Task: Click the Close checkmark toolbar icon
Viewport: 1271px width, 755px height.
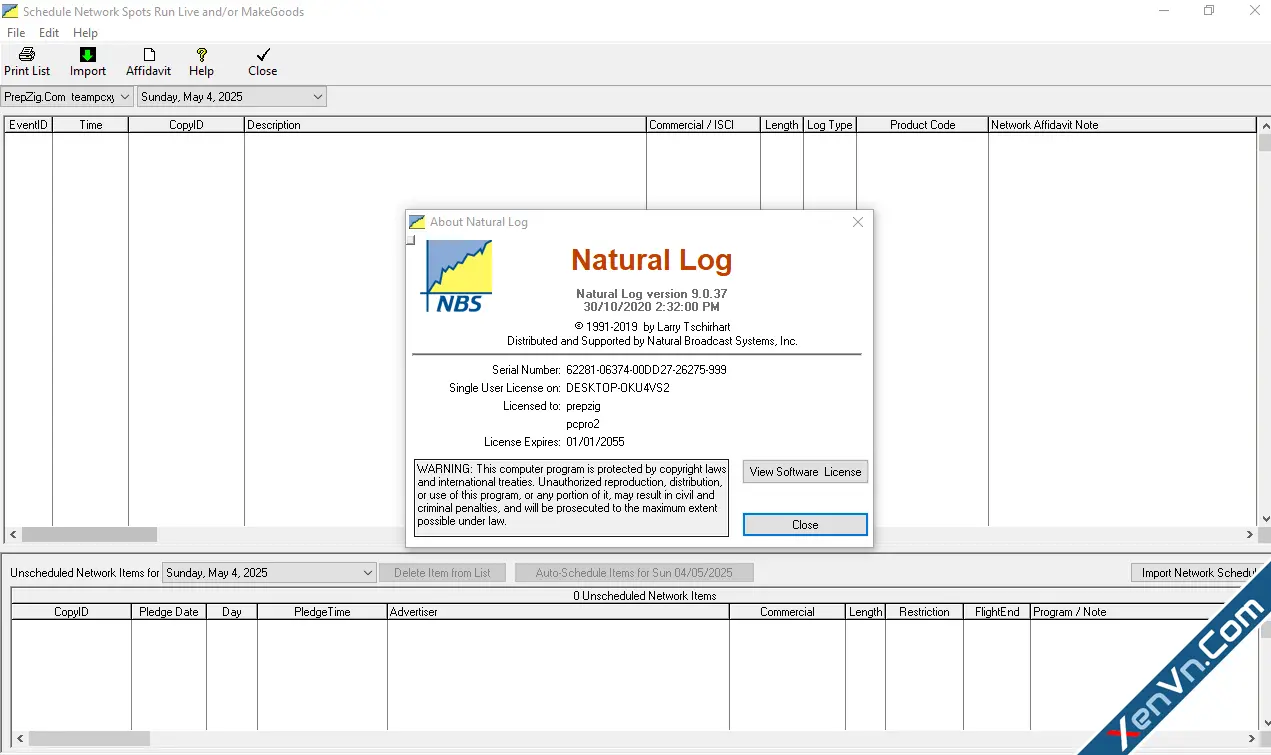Action: tap(263, 54)
